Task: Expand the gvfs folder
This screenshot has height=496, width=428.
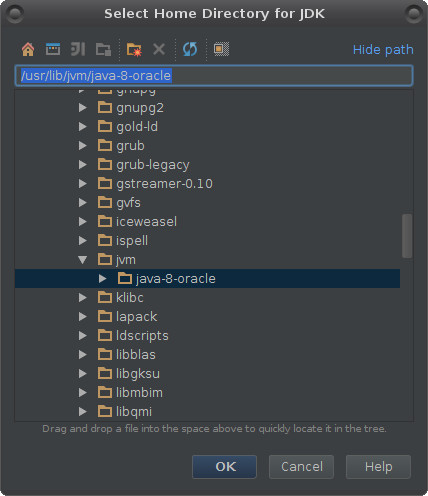Action: pos(83,203)
